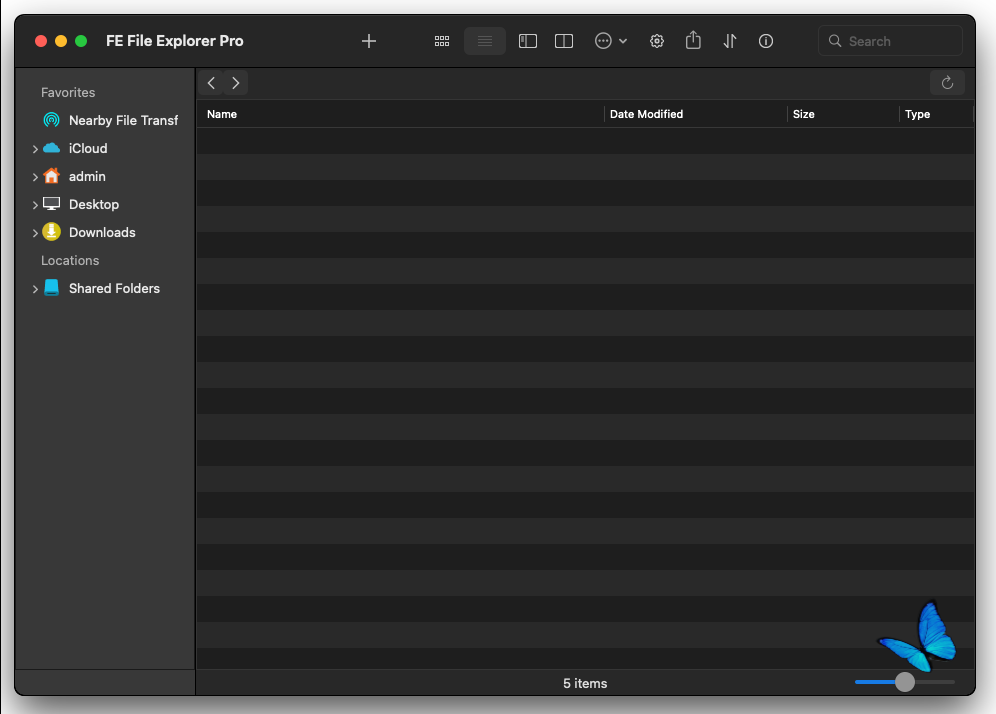Toggle the sidebar panel visibility
The width and height of the screenshot is (996, 714).
tap(527, 41)
